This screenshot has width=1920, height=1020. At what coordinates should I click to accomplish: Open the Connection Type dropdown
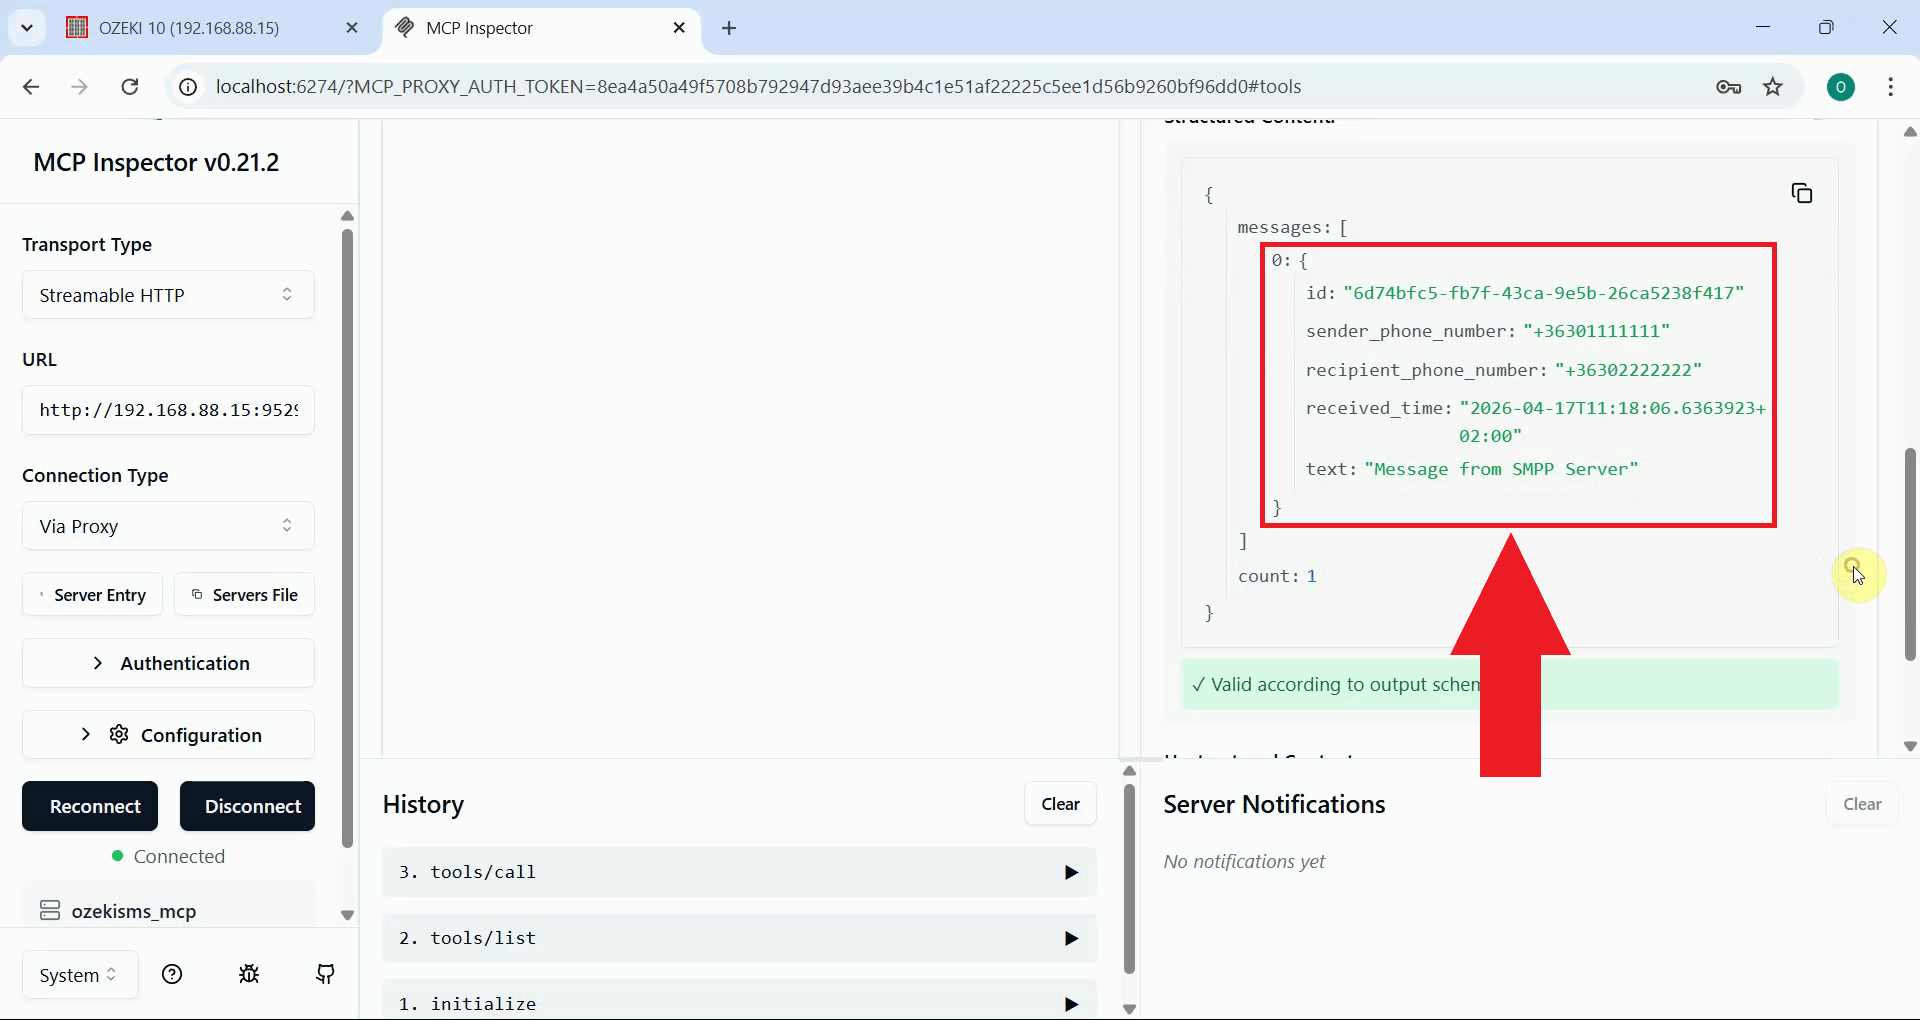(167, 525)
